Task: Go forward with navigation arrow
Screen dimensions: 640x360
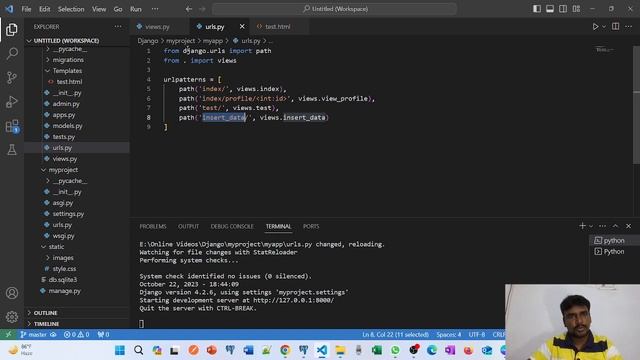Action: point(202,9)
